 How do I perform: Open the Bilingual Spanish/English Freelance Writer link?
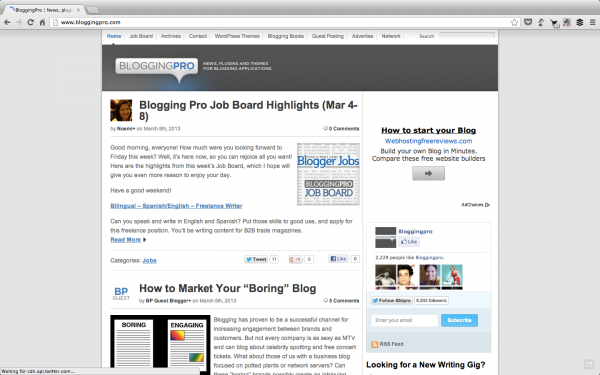pyautogui.click(x=176, y=206)
